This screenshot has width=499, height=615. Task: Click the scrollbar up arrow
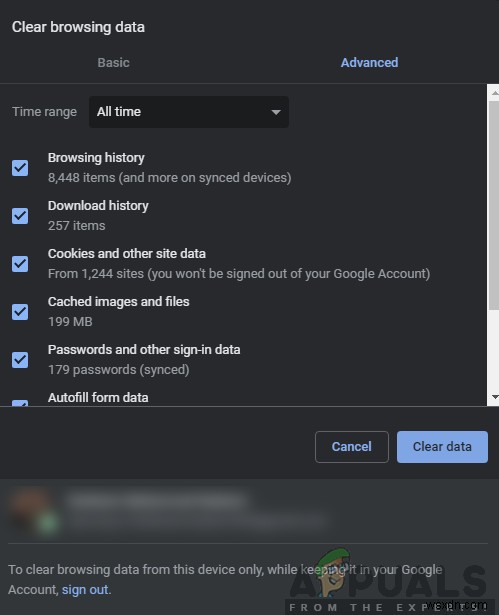[494, 93]
